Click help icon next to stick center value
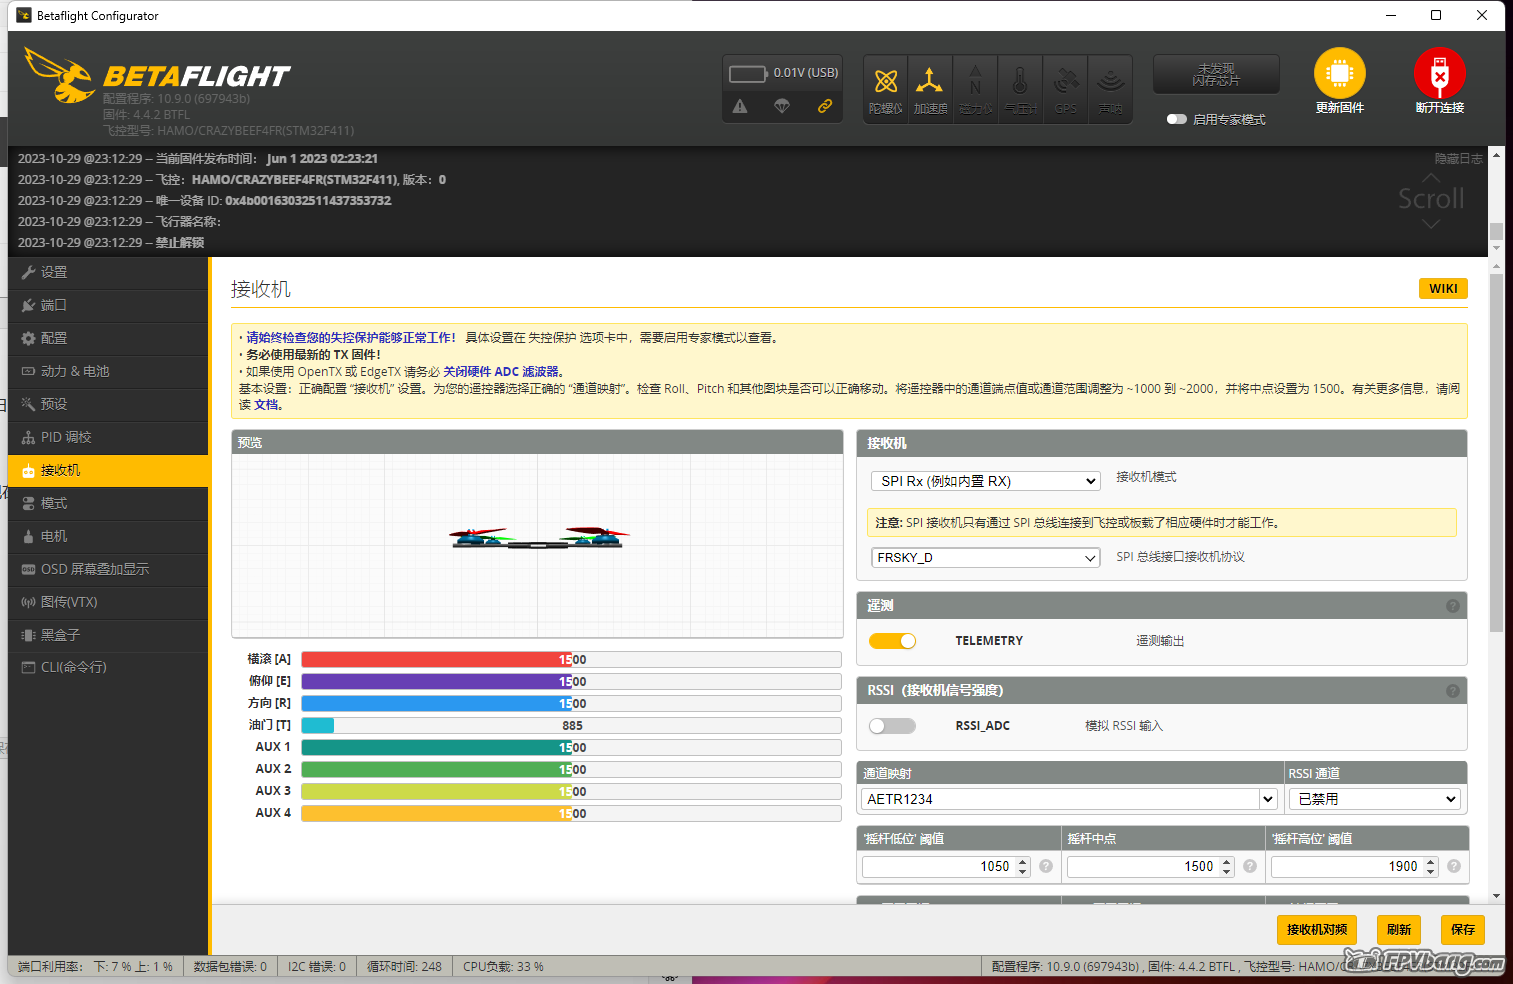The width and height of the screenshot is (1513, 984). (1250, 867)
